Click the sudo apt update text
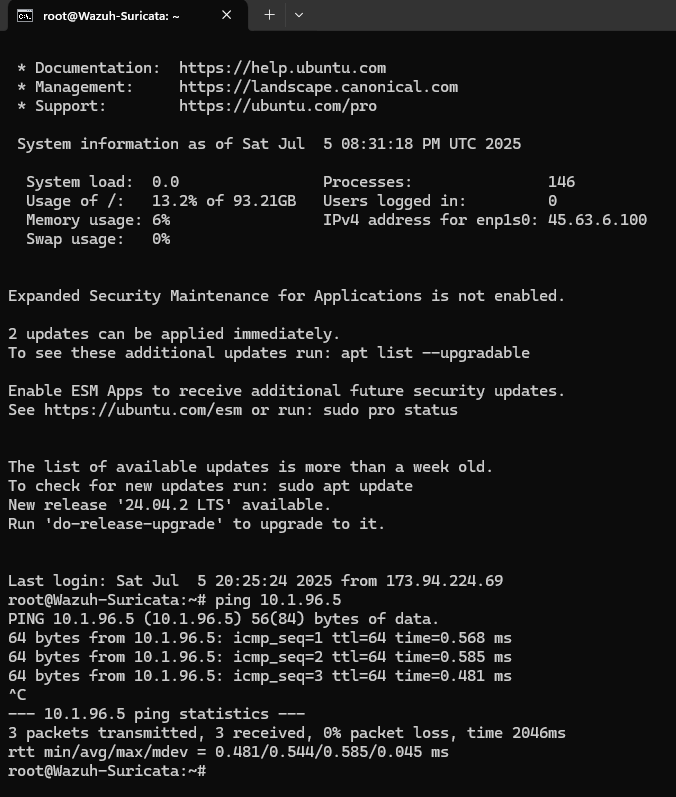The width and height of the screenshot is (676, 797). pos(345,486)
